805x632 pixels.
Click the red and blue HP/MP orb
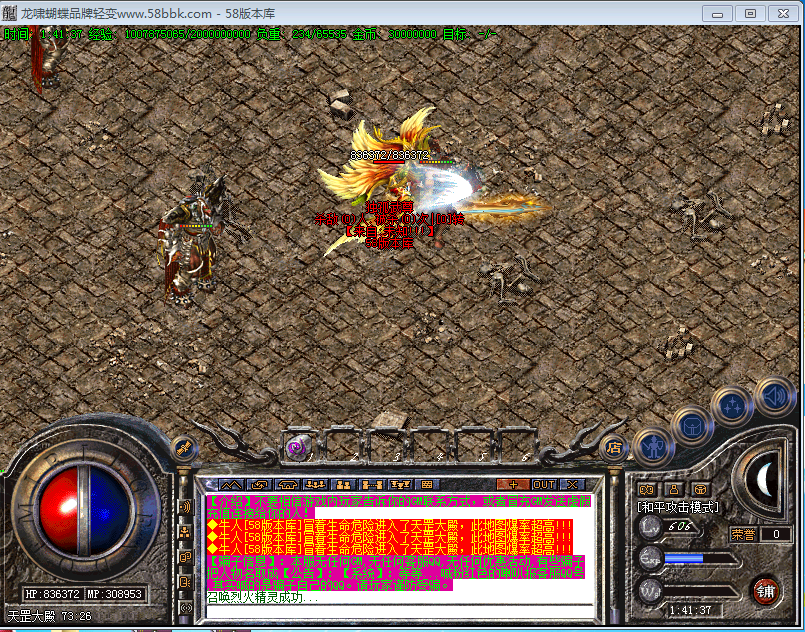pyautogui.click(x=85, y=509)
